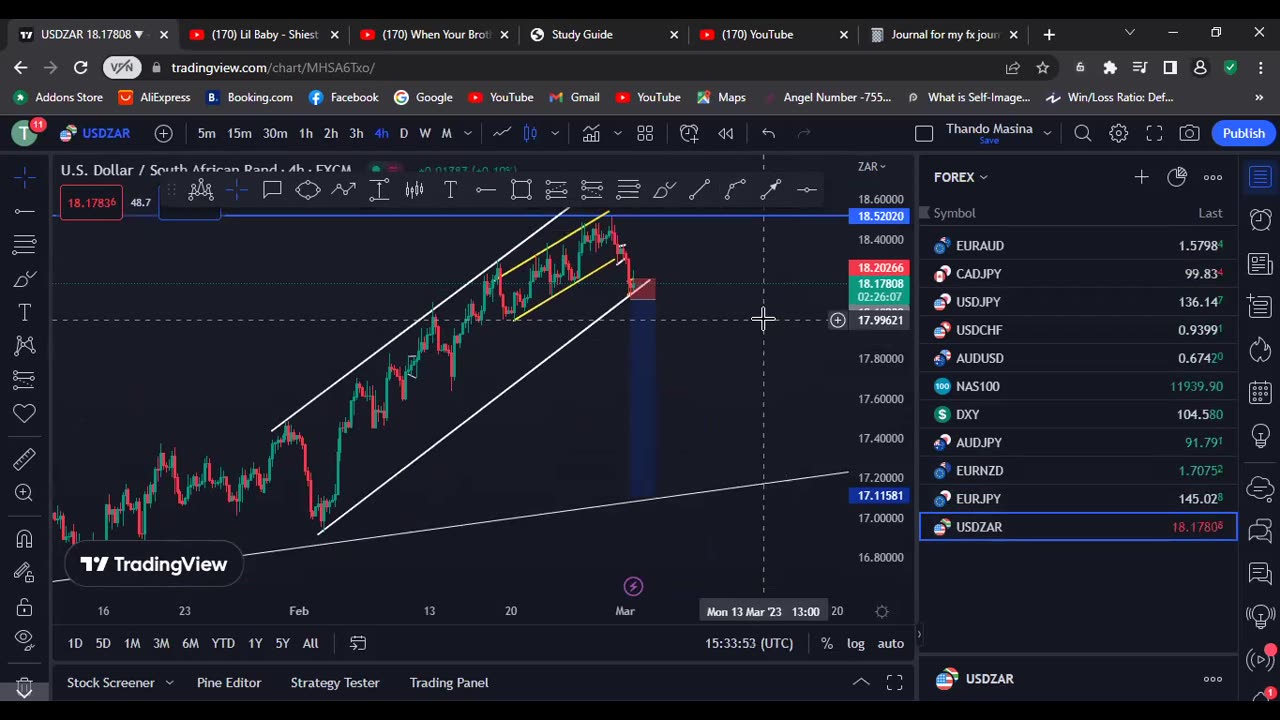Image resolution: width=1280 pixels, height=720 pixels.
Task: Switch to Journal for my fx browser tab
Action: [x=945, y=34]
